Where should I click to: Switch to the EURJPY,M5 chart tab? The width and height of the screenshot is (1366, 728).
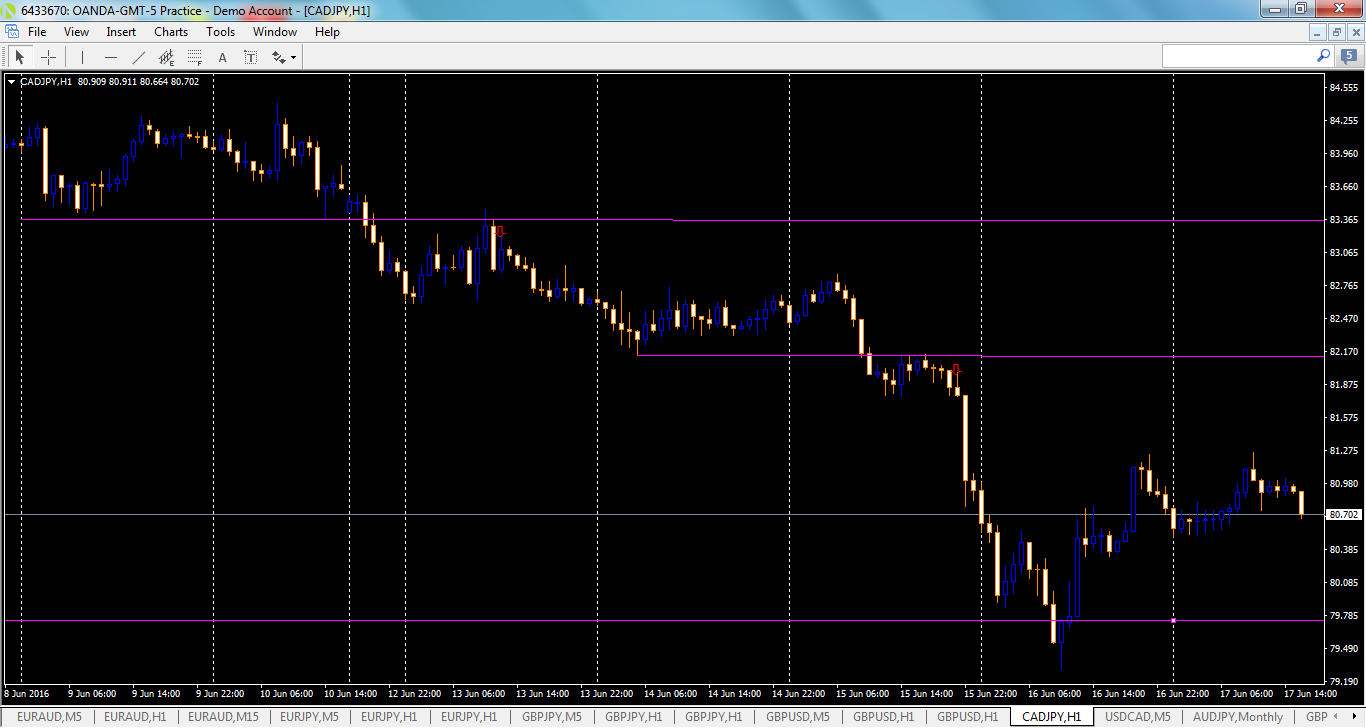[x=310, y=717]
